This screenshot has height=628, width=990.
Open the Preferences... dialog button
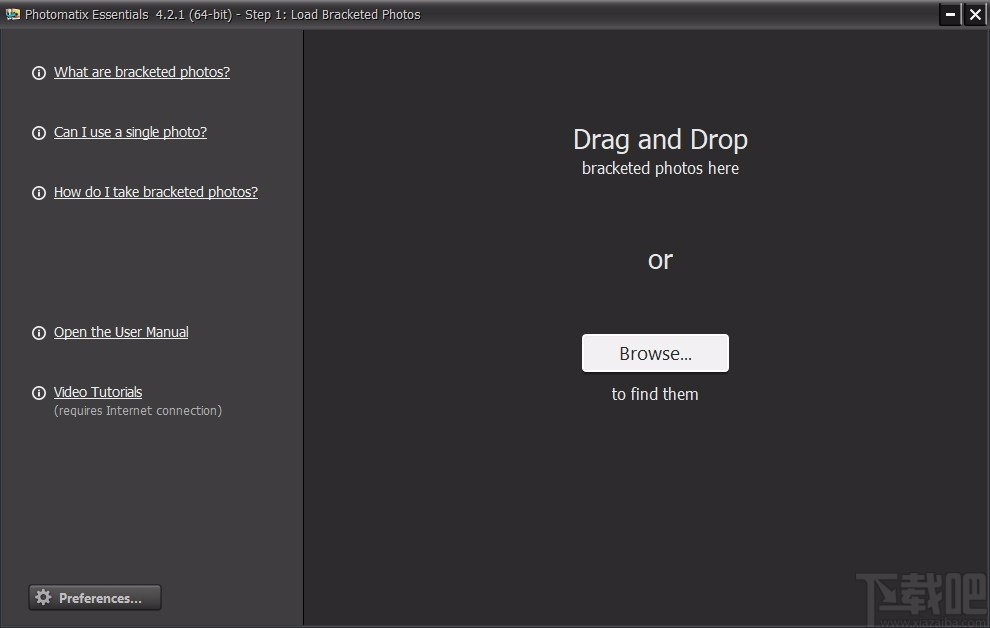point(95,598)
